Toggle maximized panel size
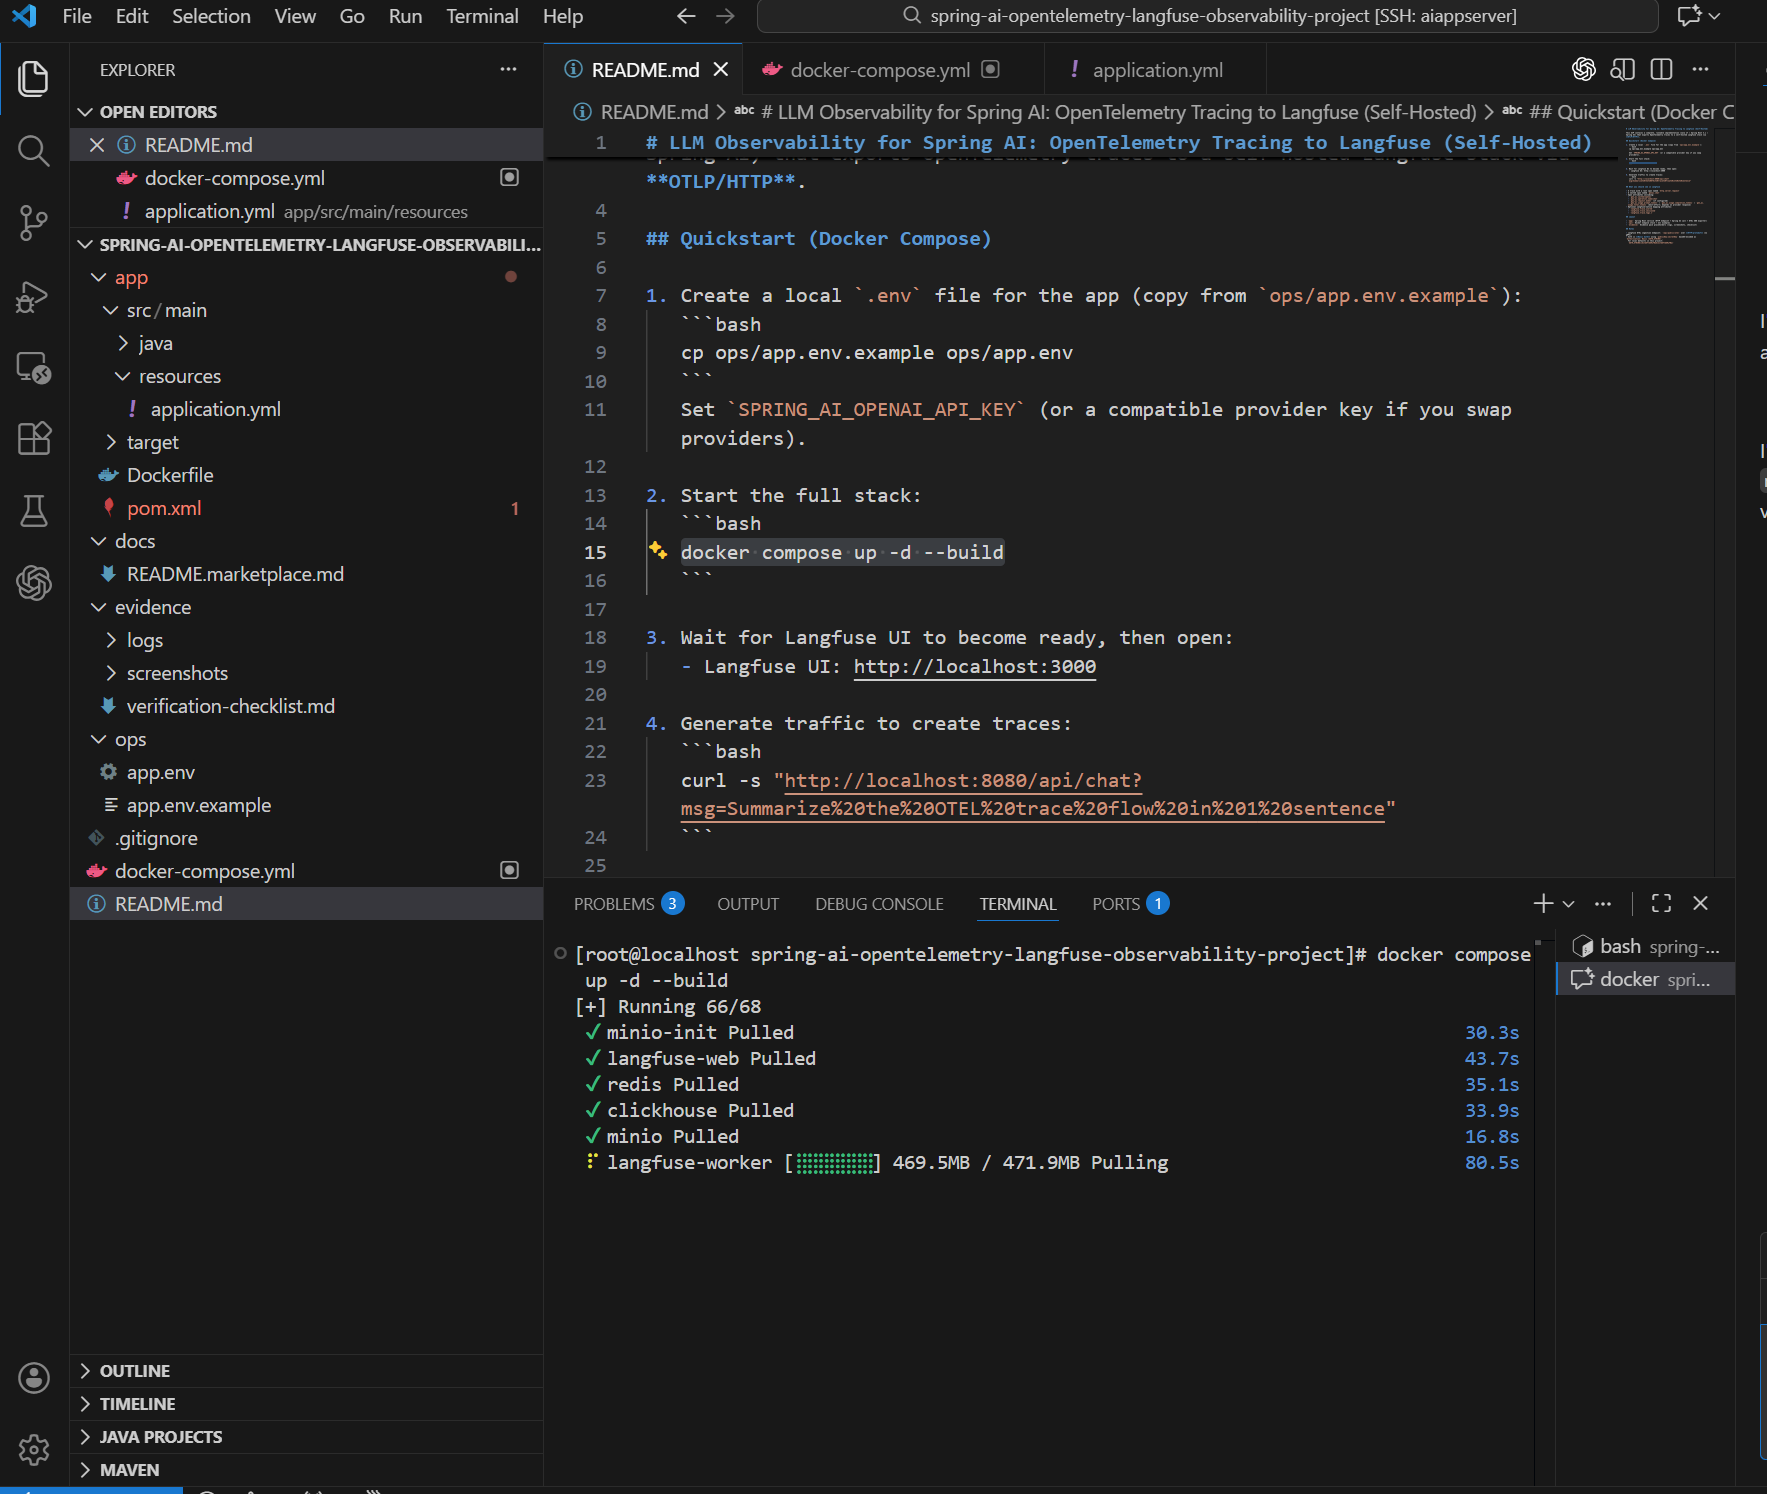 1660,903
